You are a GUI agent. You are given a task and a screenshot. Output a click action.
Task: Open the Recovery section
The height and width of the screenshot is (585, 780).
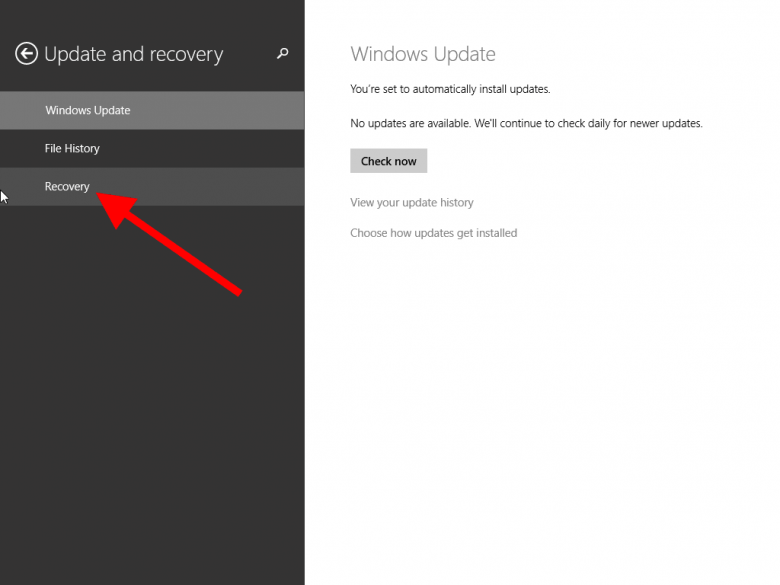[152, 187]
